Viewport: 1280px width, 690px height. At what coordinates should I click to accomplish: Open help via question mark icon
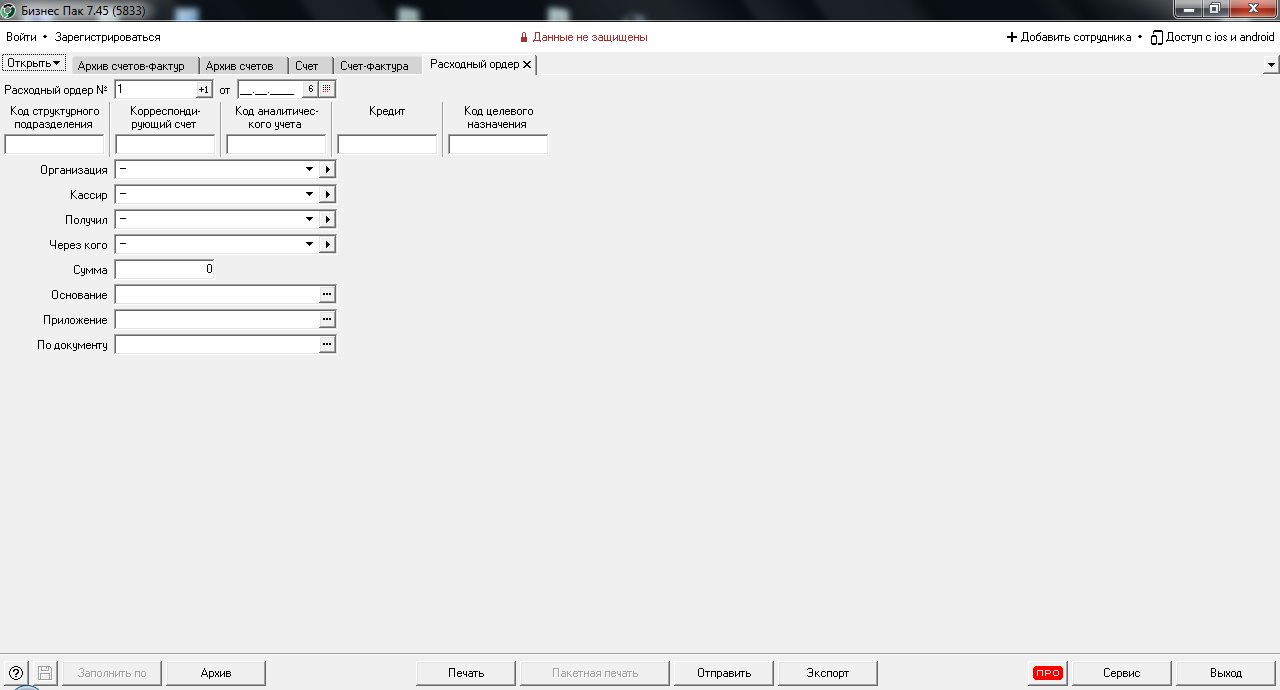[x=15, y=673]
